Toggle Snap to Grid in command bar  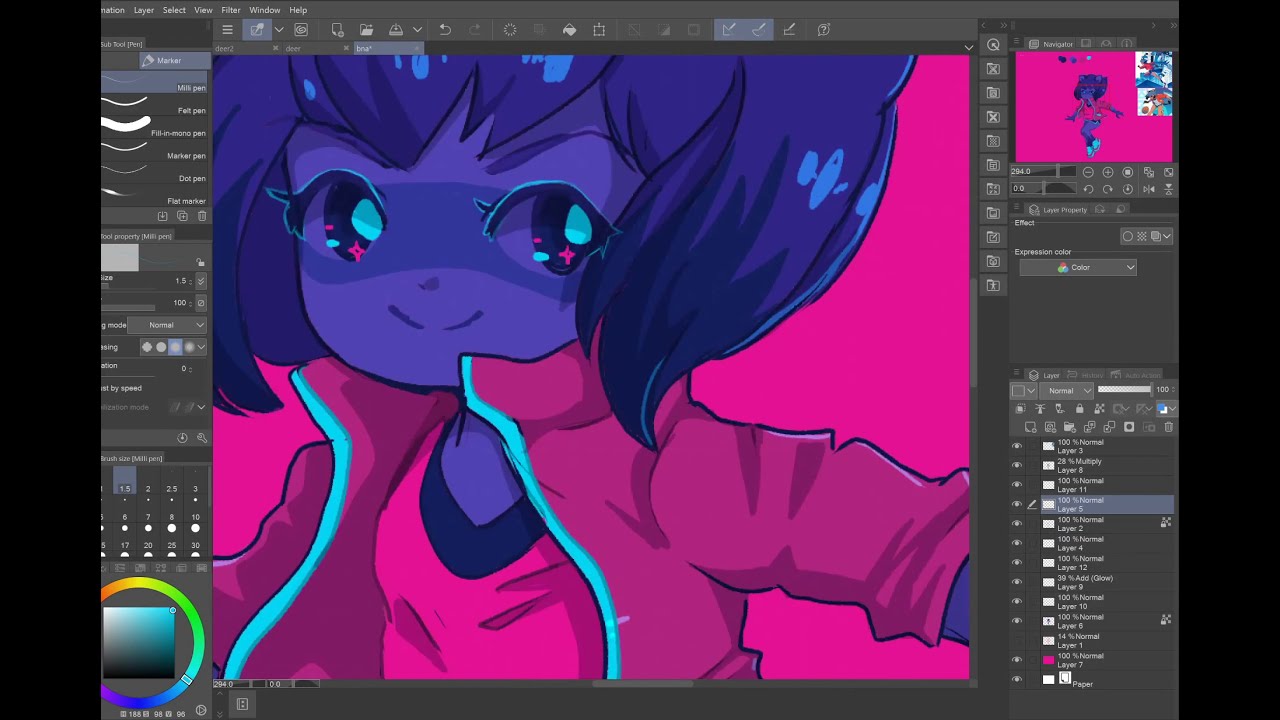789,30
